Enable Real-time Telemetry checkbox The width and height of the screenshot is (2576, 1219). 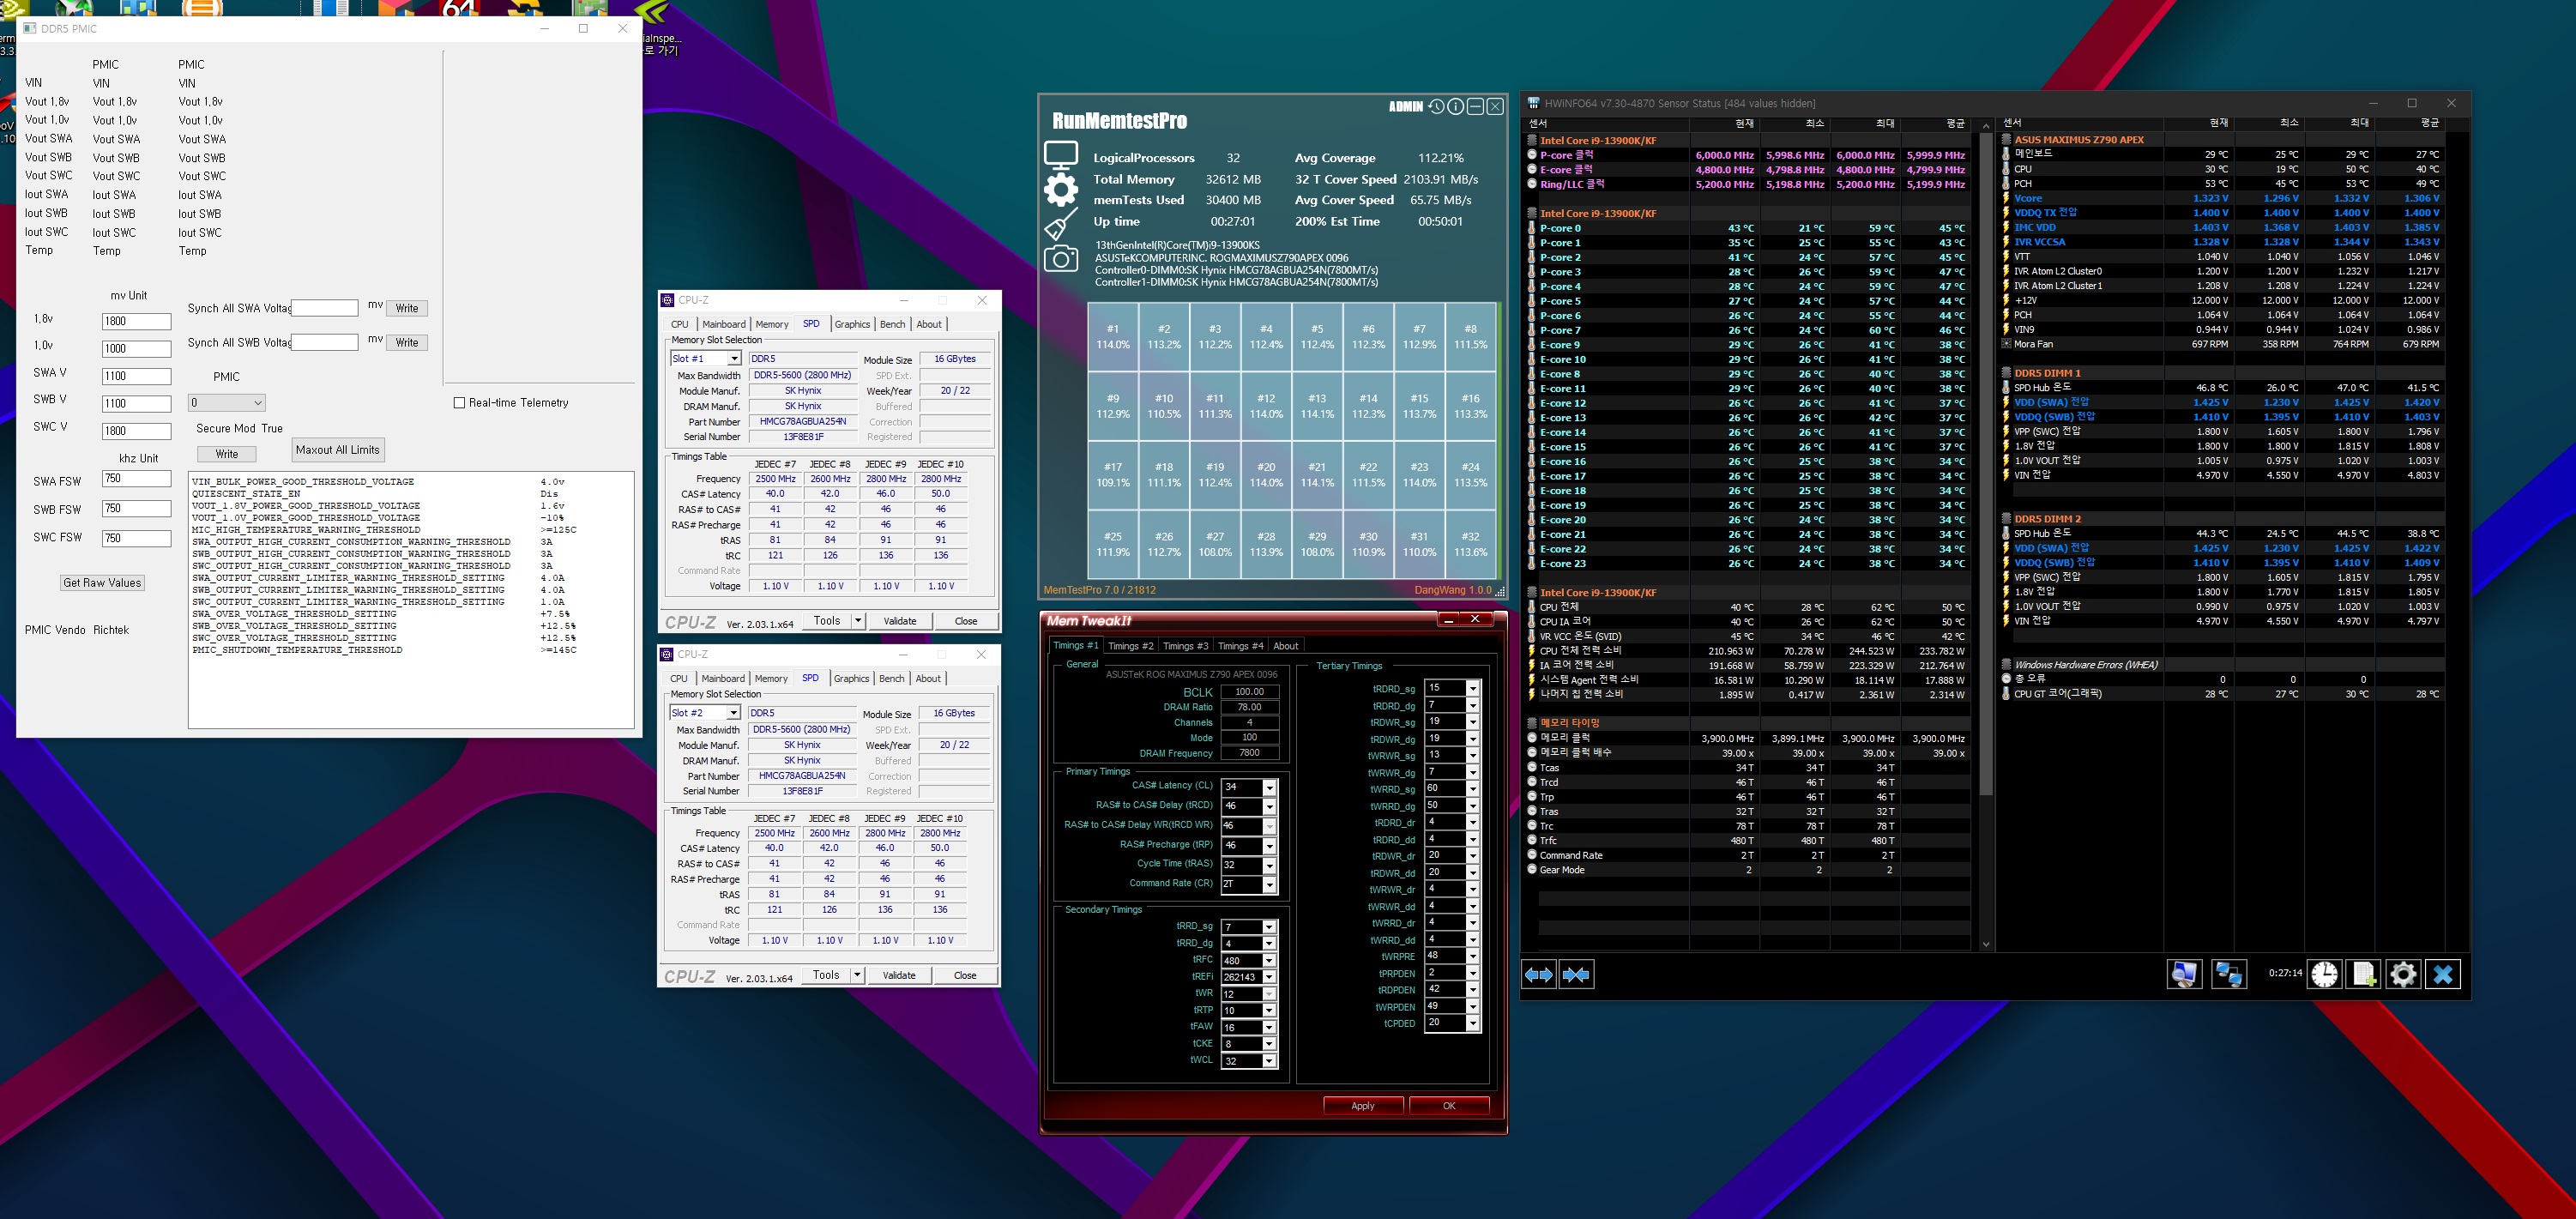[459, 403]
